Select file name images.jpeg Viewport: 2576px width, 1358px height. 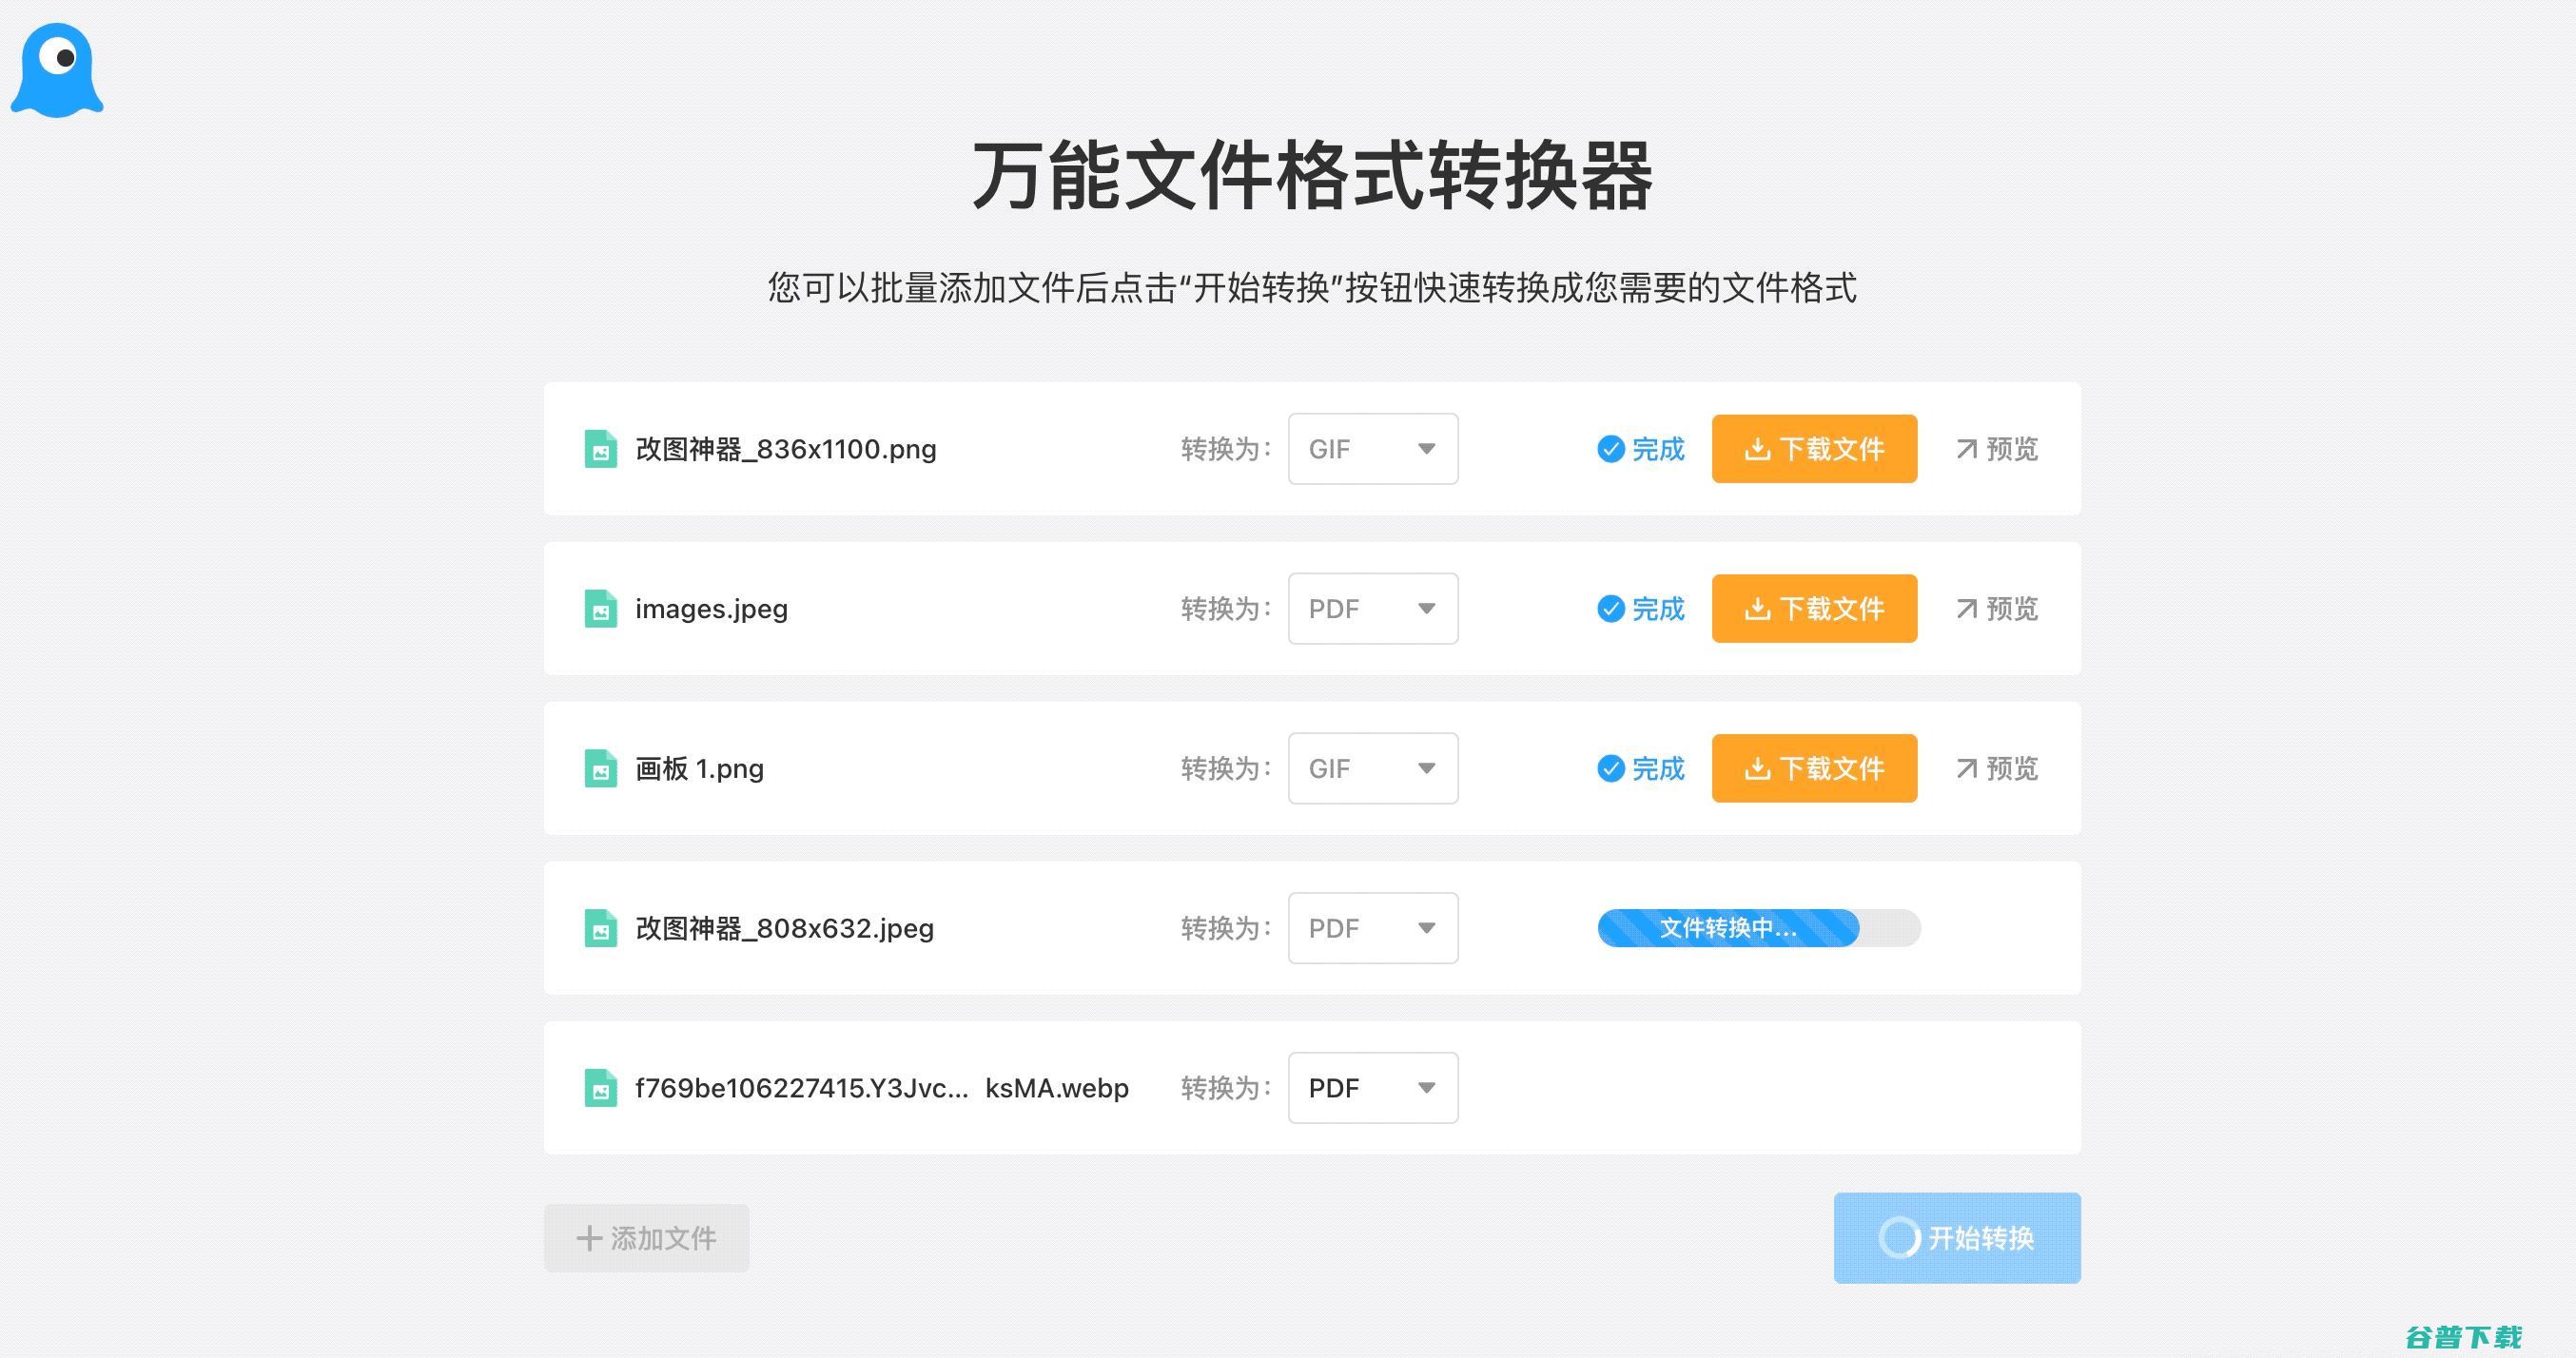coord(711,609)
